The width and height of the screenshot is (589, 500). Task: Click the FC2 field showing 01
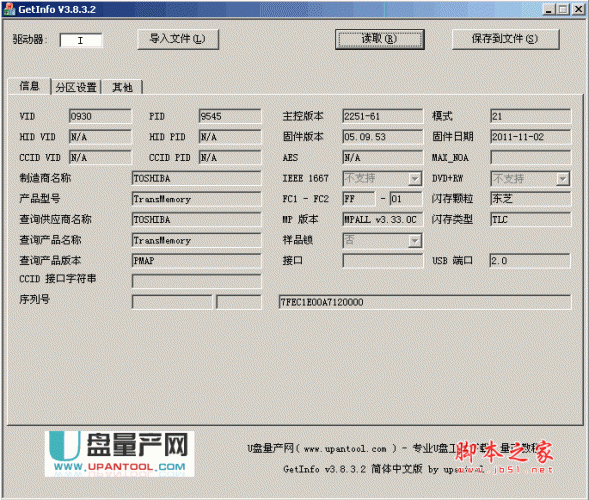click(x=406, y=199)
